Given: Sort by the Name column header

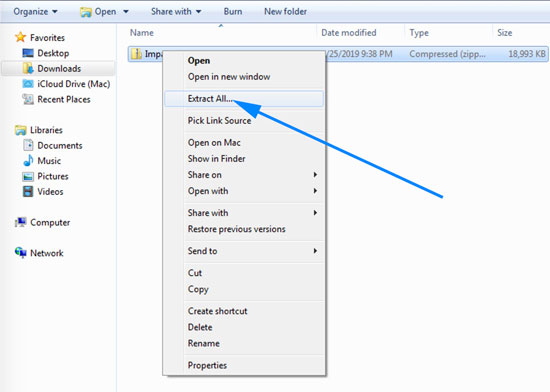Looking at the screenshot, I should pos(221,33).
